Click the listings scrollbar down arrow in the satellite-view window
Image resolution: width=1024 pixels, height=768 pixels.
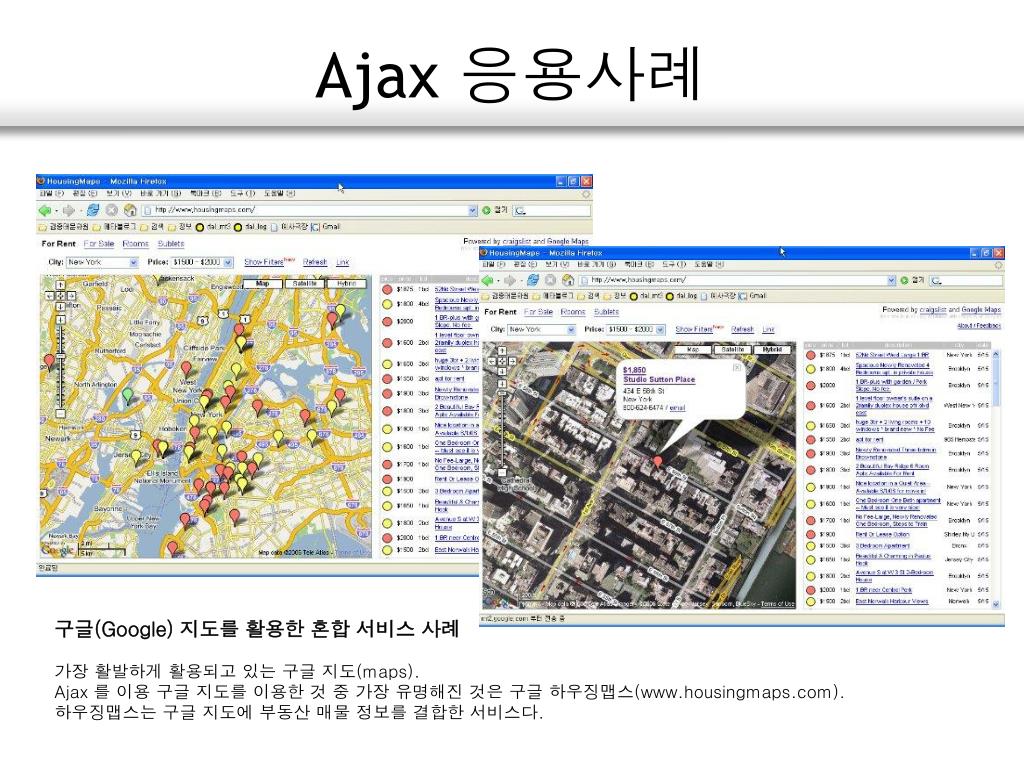point(996,605)
